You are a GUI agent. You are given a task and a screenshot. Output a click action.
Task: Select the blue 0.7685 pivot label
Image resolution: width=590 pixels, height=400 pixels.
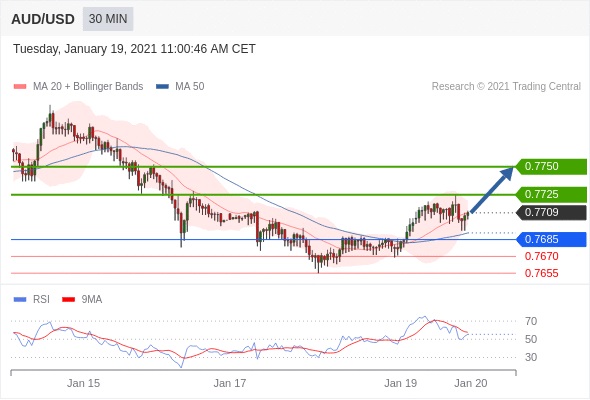tap(550, 239)
